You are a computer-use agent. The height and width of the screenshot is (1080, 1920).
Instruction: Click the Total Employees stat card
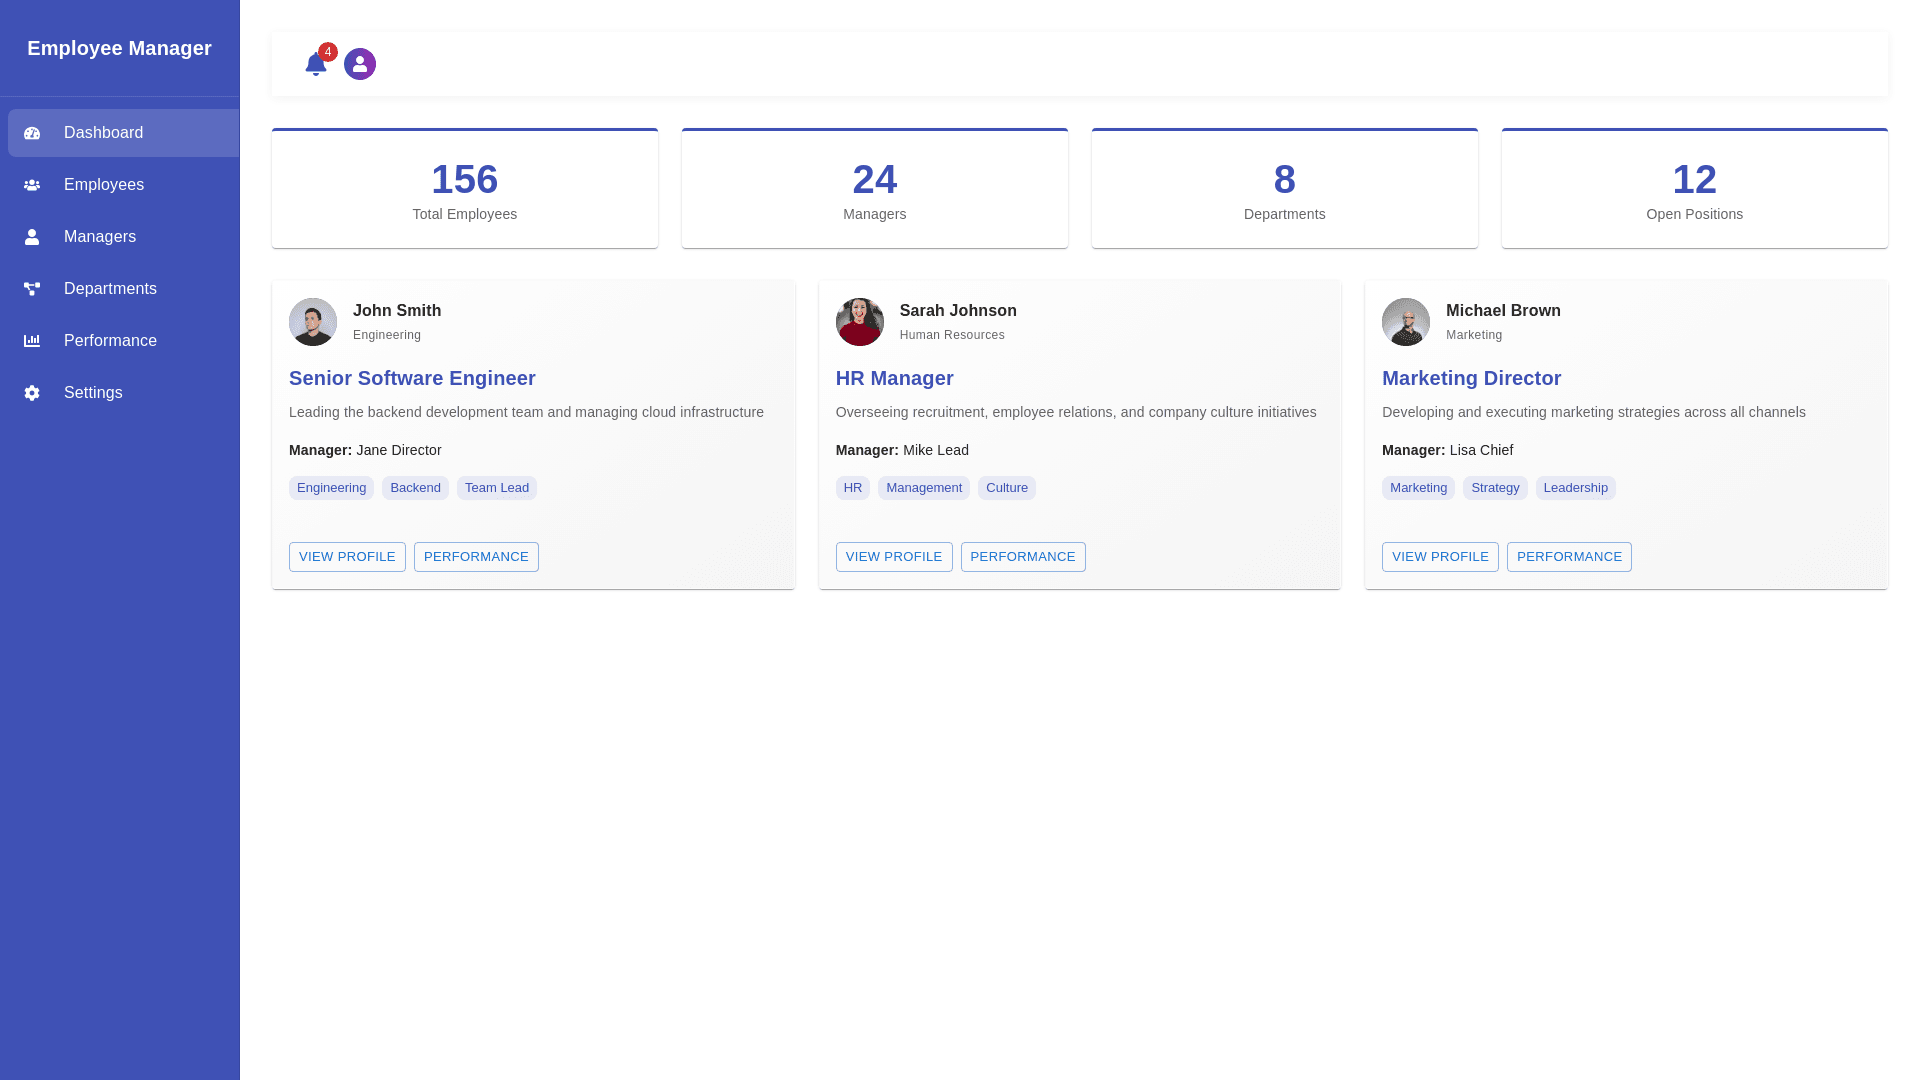[464, 189]
